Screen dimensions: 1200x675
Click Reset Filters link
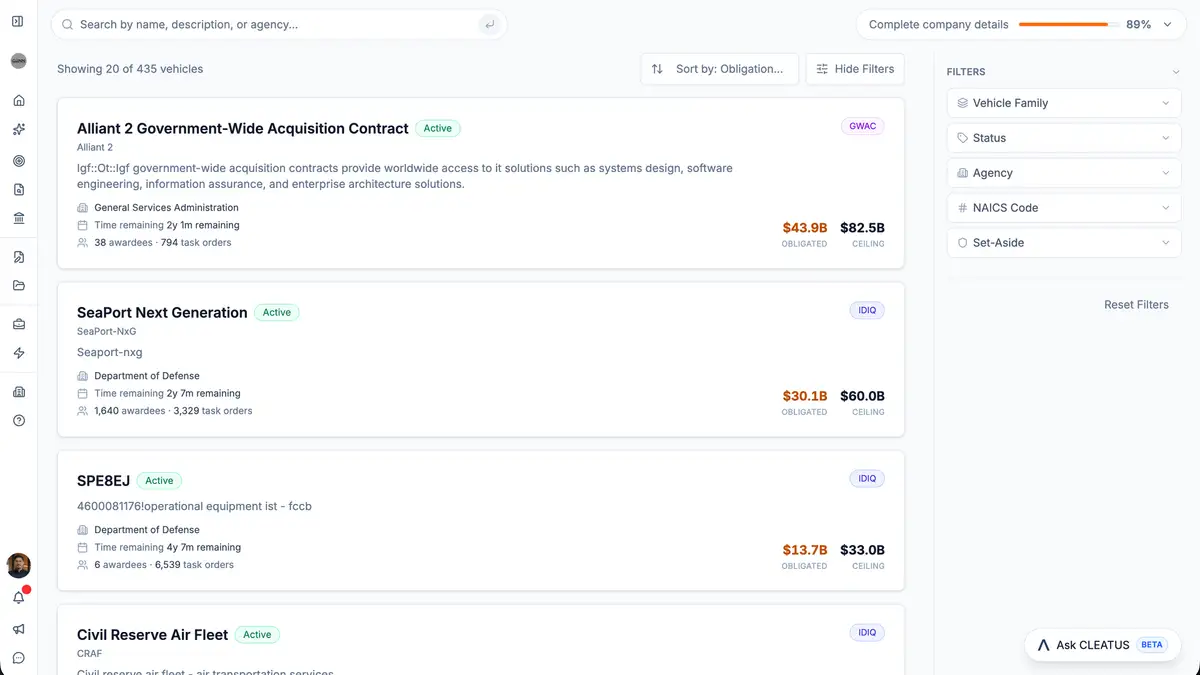pos(1136,305)
